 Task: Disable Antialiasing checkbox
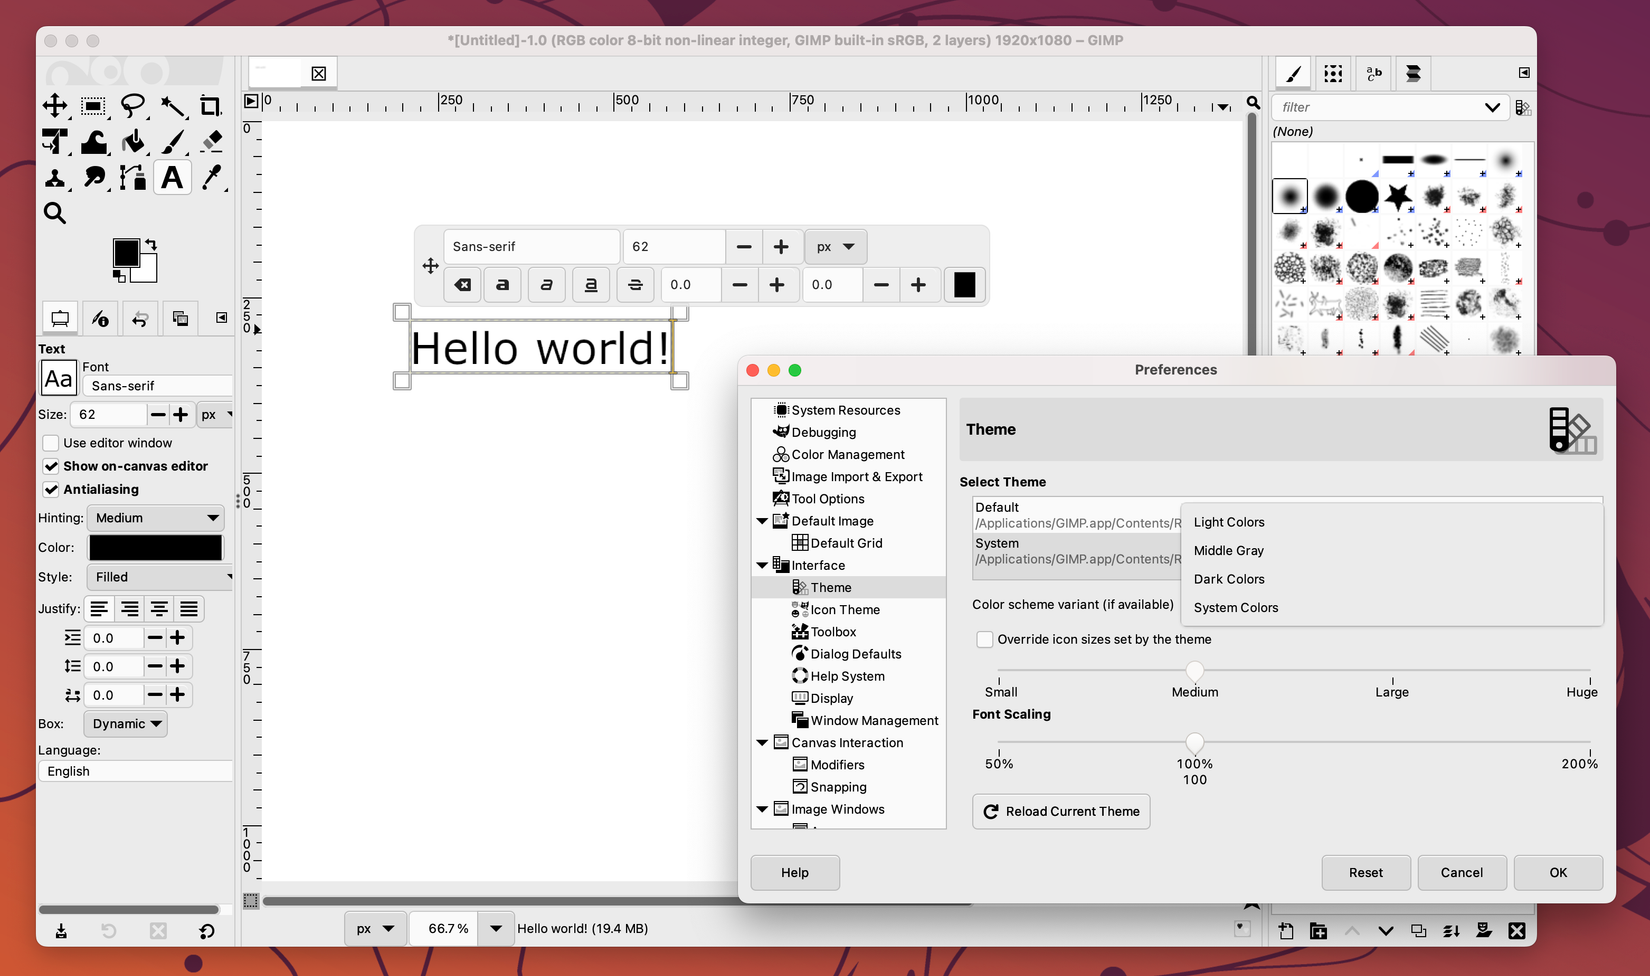tap(51, 489)
